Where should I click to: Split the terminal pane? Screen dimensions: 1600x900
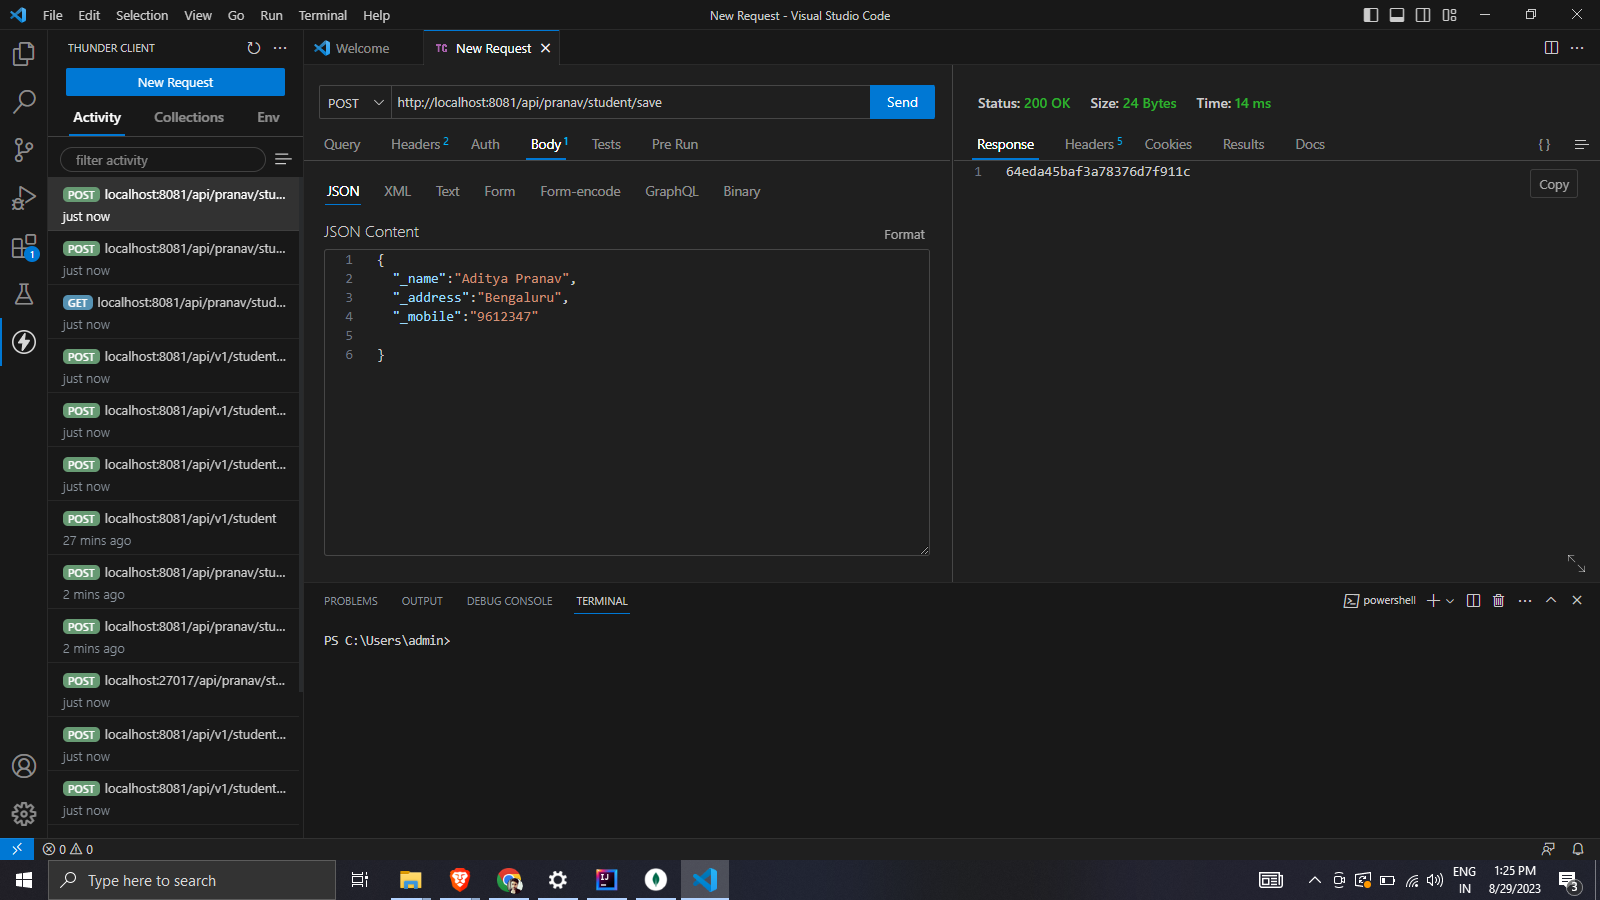pyautogui.click(x=1472, y=600)
